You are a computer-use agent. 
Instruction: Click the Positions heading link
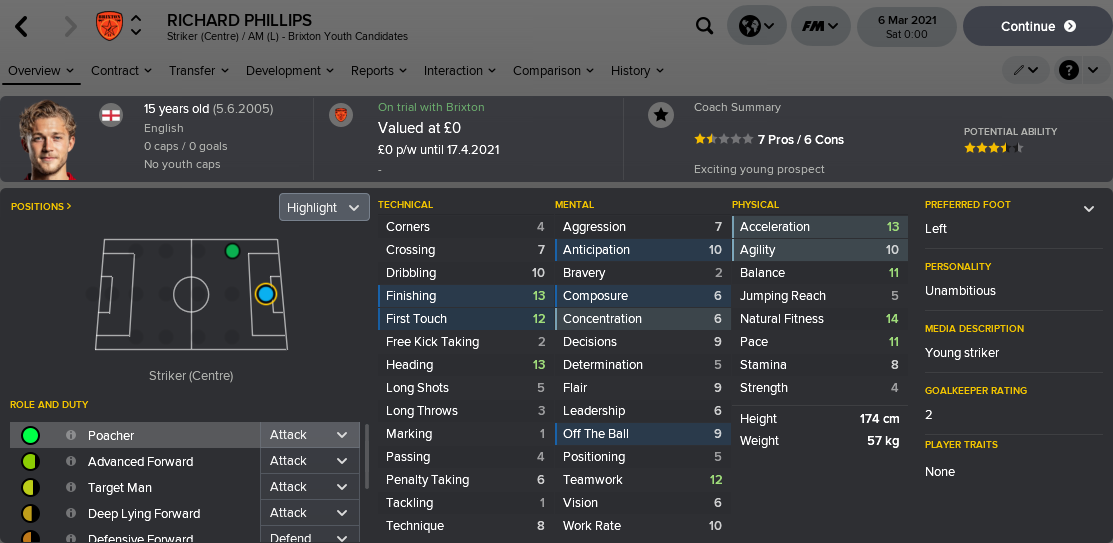click(41, 206)
